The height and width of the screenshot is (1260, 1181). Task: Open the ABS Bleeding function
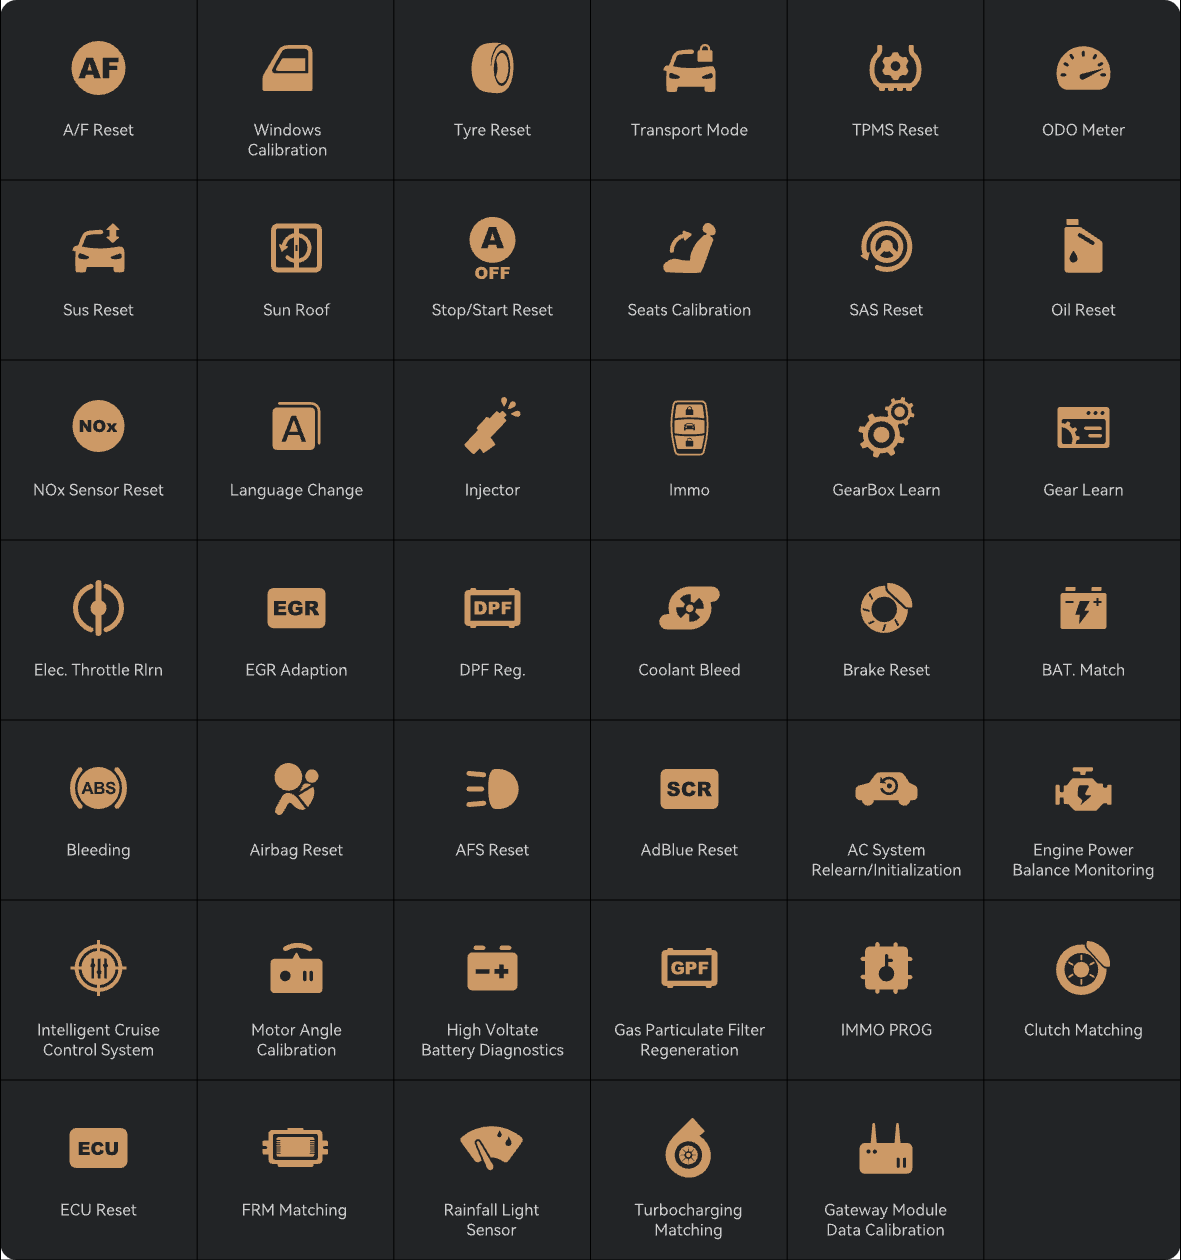98,810
